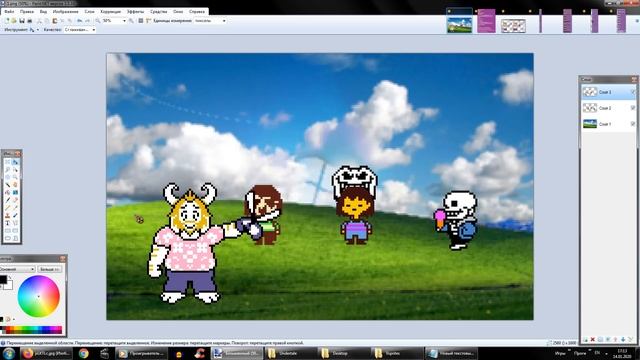Viewport: 640px width, 360px height.
Task: Select the Rectangle Select tool
Action: [7, 162]
